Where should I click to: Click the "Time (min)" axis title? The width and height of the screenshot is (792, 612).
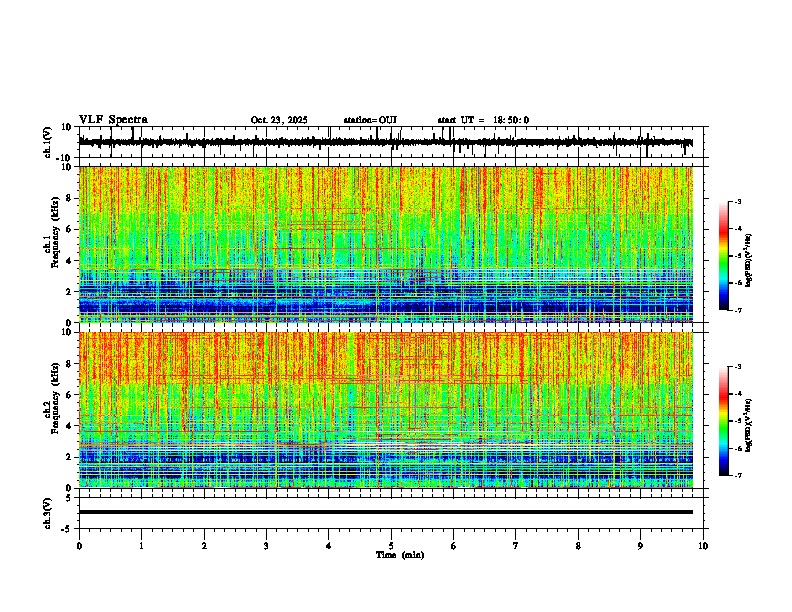click(400, 555)
